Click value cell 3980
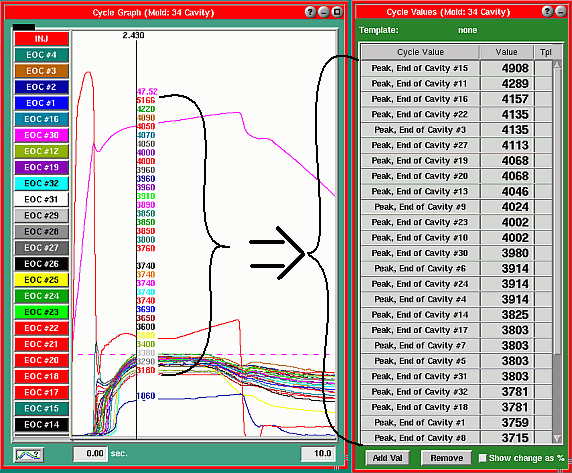 pos(507,253)
